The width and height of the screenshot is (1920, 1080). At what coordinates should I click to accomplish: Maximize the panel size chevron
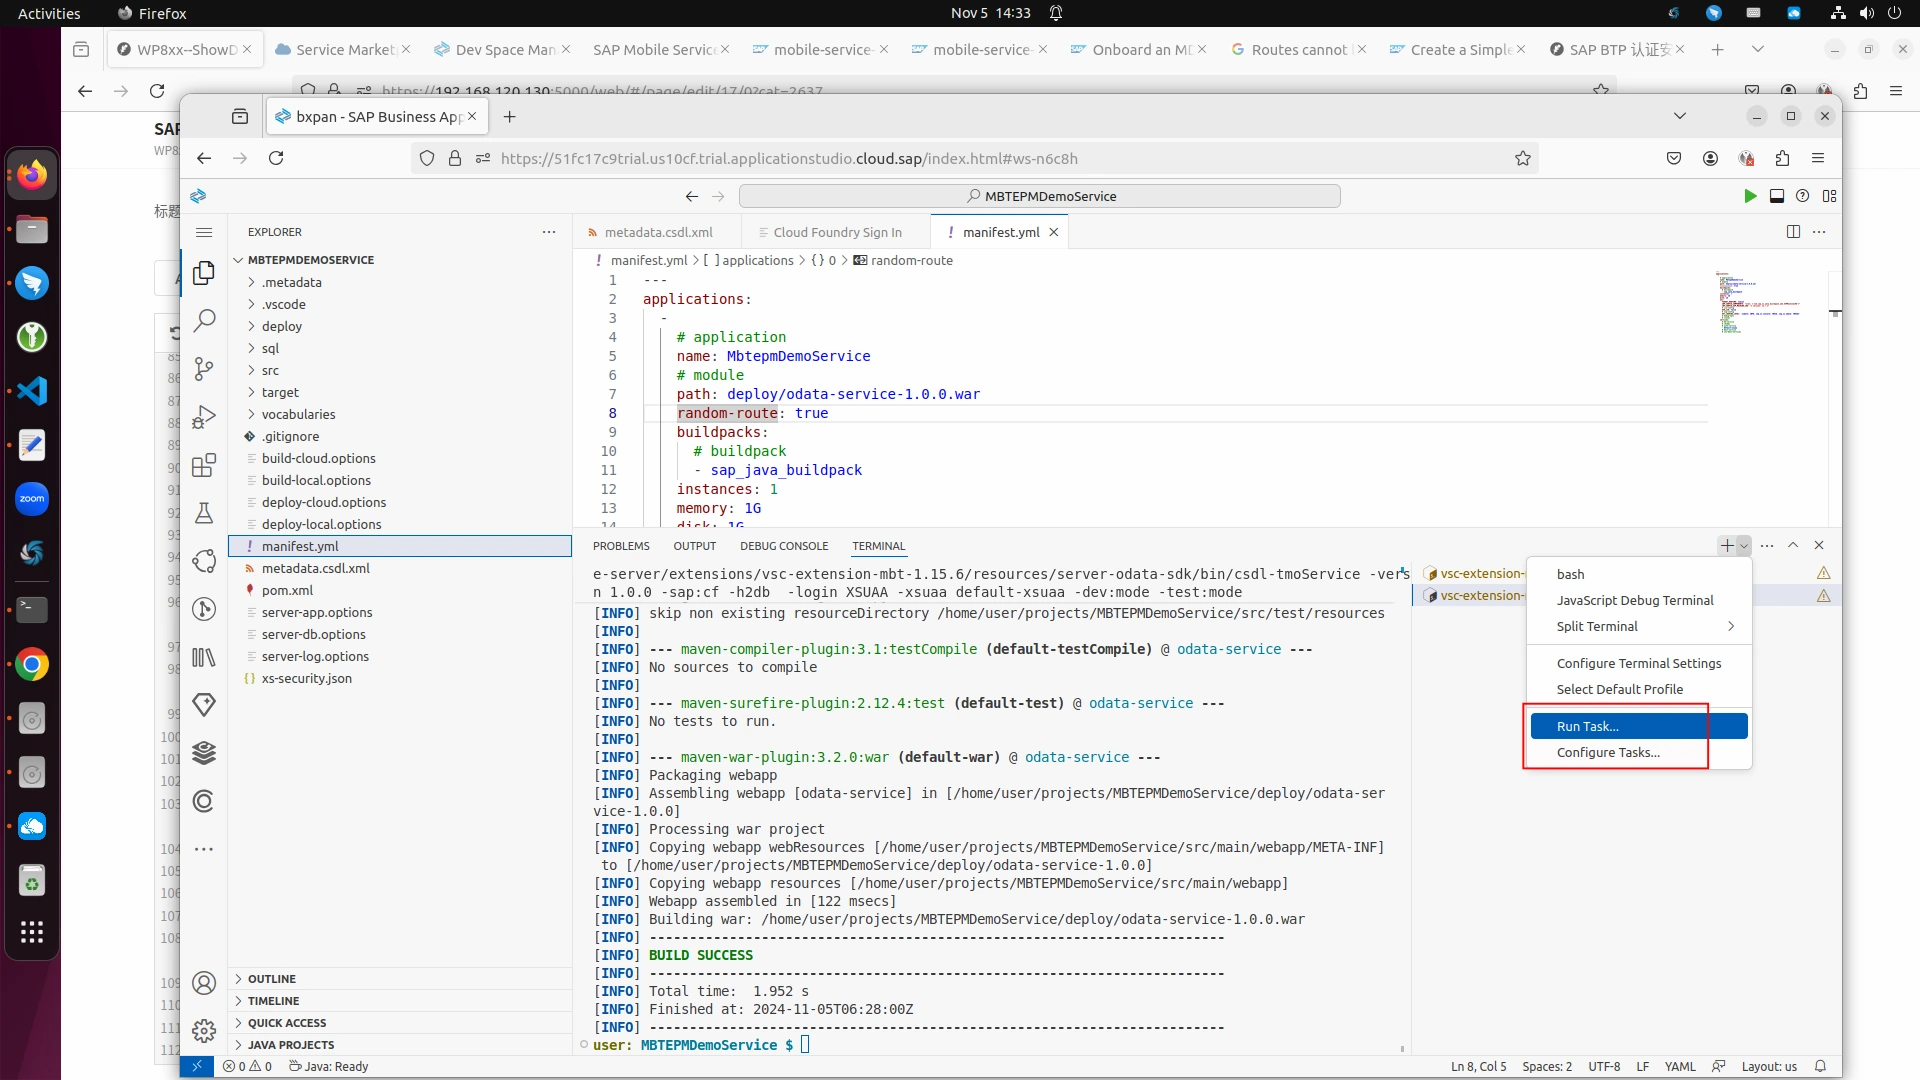point(1793,545)
